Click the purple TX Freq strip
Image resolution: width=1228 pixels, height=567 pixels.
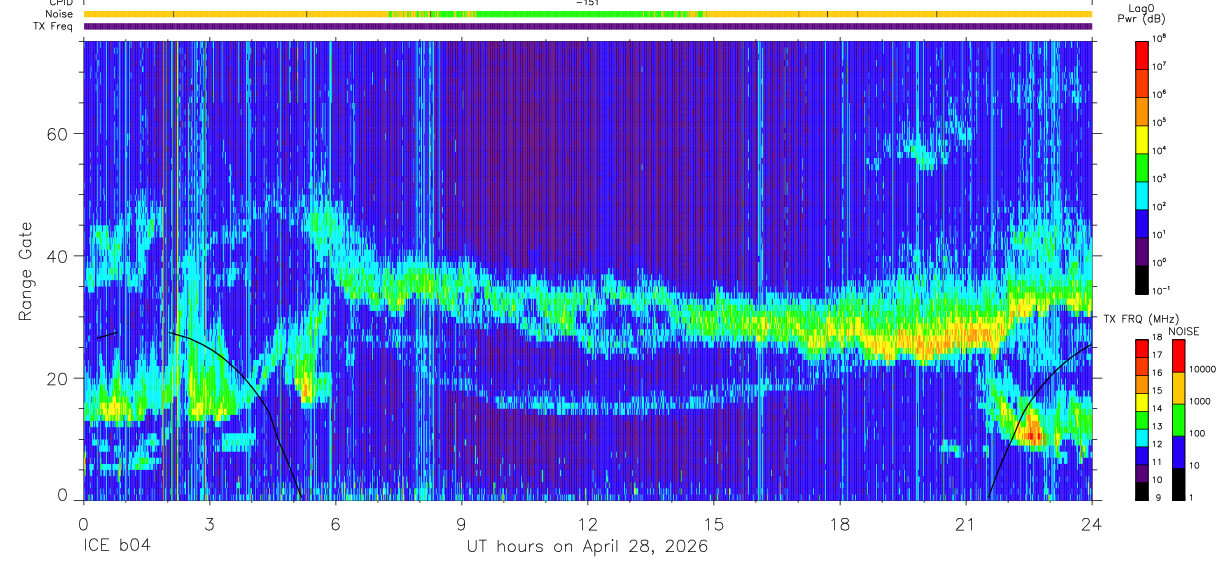(588, 26)
